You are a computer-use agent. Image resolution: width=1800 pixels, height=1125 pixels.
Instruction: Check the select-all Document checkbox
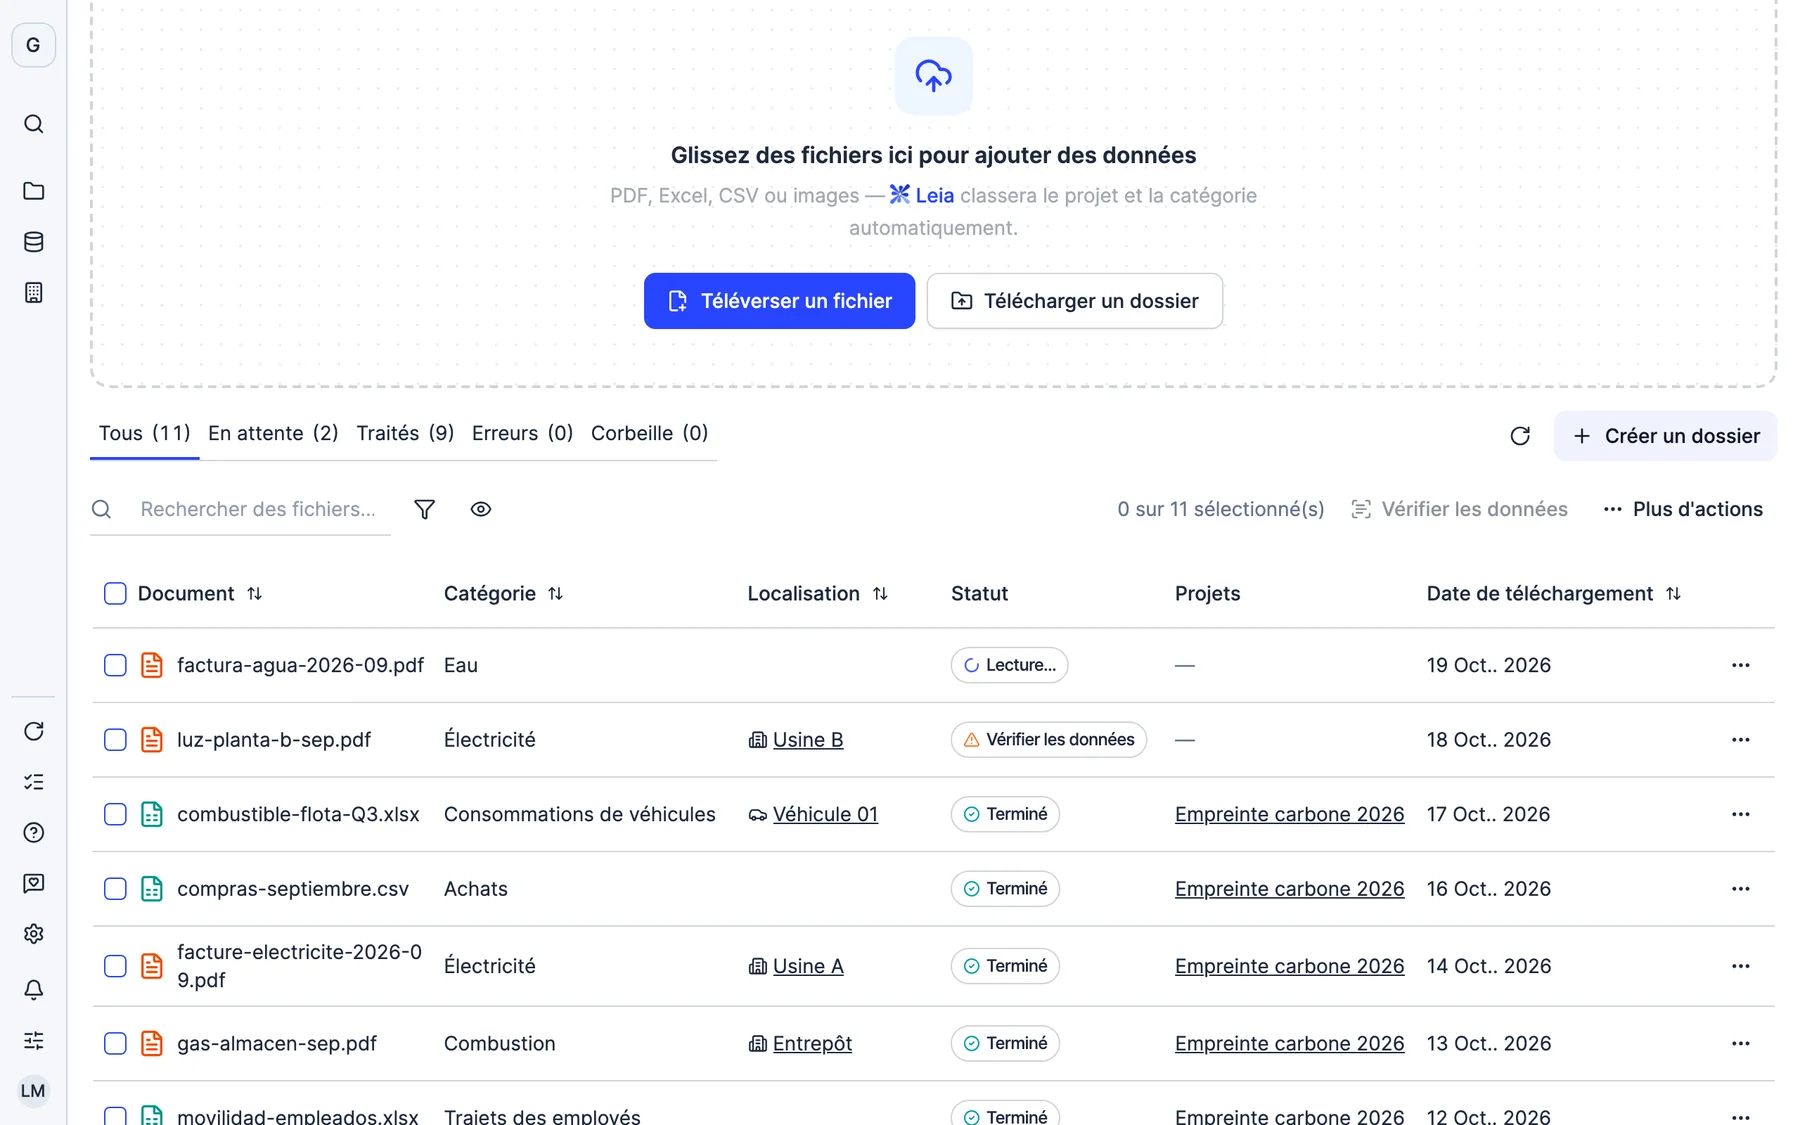115,594
